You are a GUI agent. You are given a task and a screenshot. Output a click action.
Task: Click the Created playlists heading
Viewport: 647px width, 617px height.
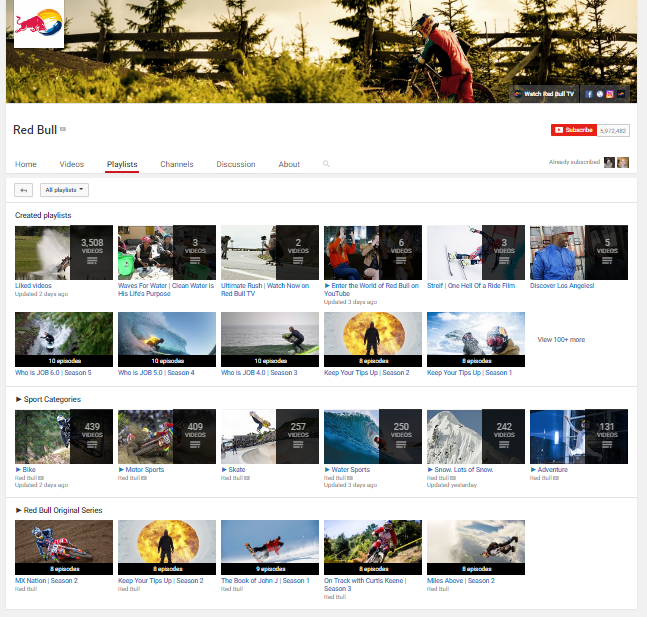click(x=43, y=215)
